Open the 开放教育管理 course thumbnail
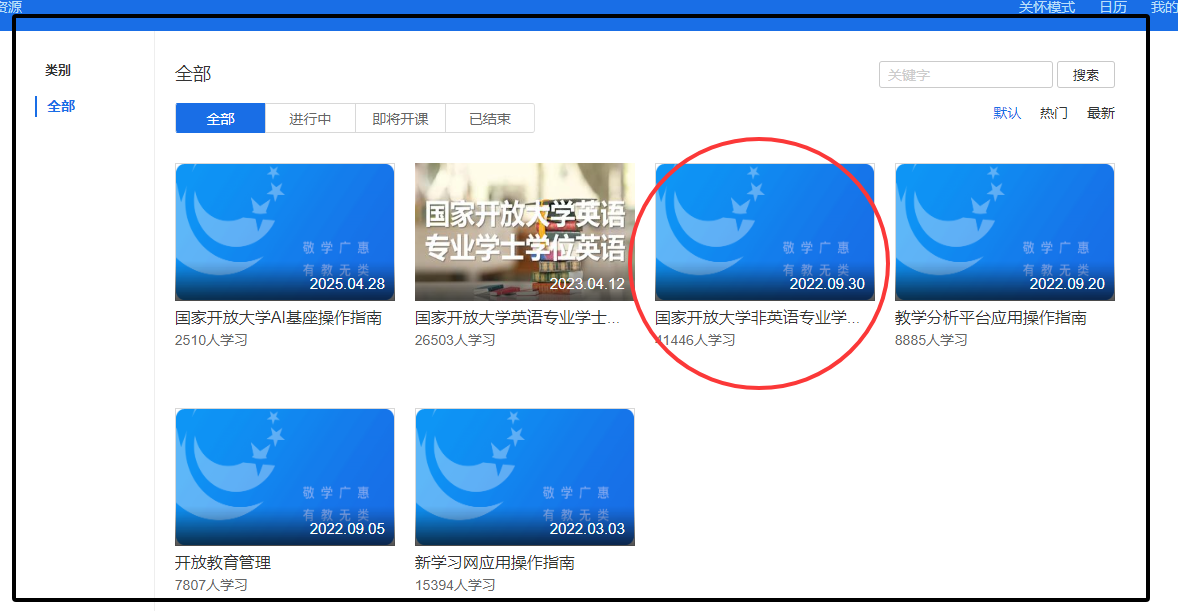 tap(284, 476)
